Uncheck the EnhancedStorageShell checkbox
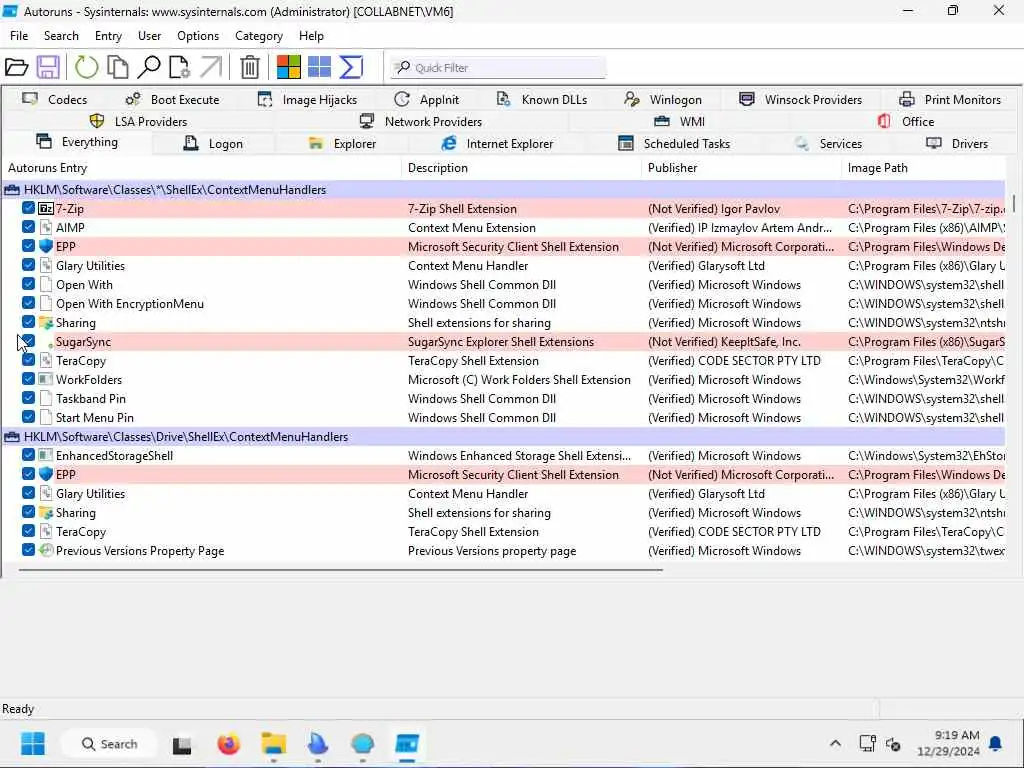The image size is (1024, 768). tap(28, 455)
